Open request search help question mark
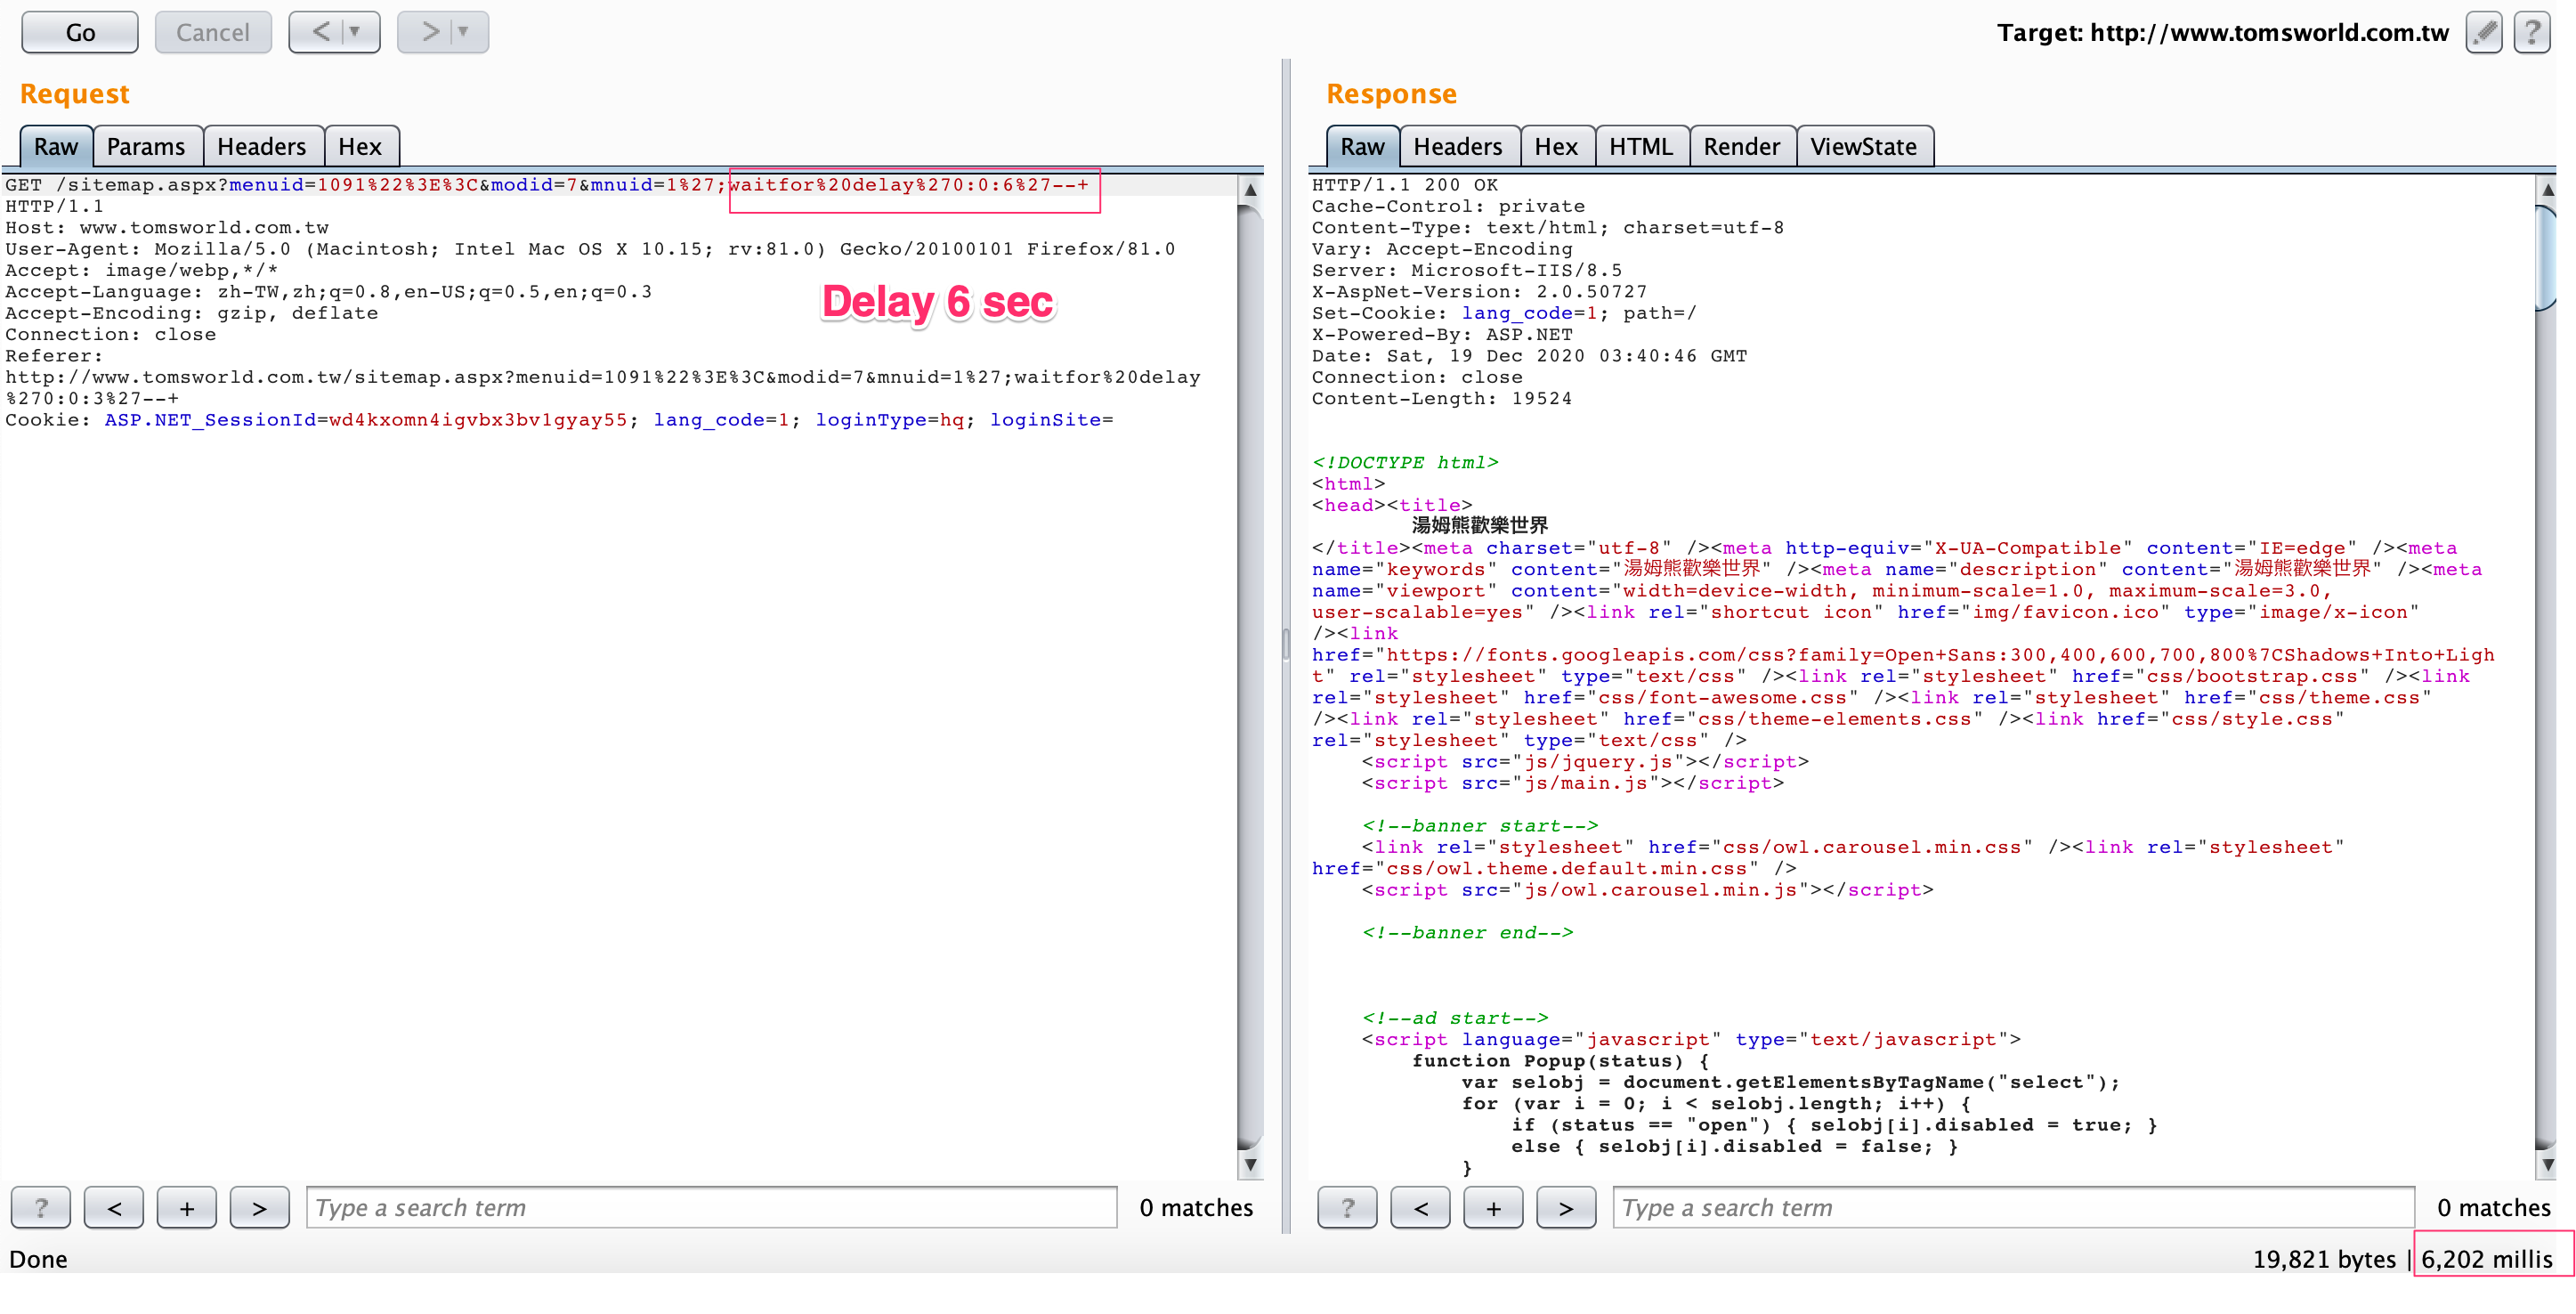Image resolution: width=2576 pixels, height=1314 pixels. click(x=41, y=1207)
